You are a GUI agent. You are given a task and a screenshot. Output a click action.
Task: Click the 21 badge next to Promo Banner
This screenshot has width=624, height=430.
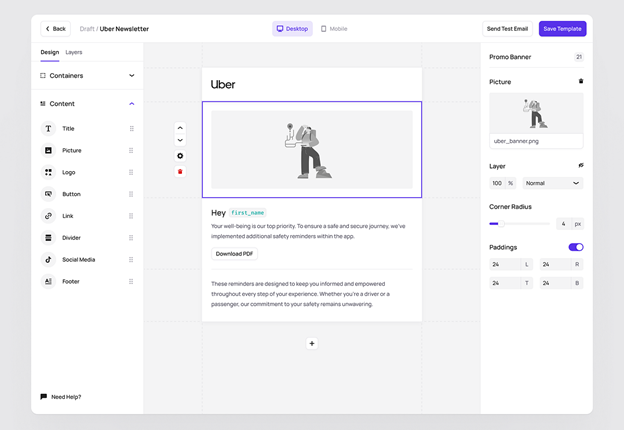point(579,57)
